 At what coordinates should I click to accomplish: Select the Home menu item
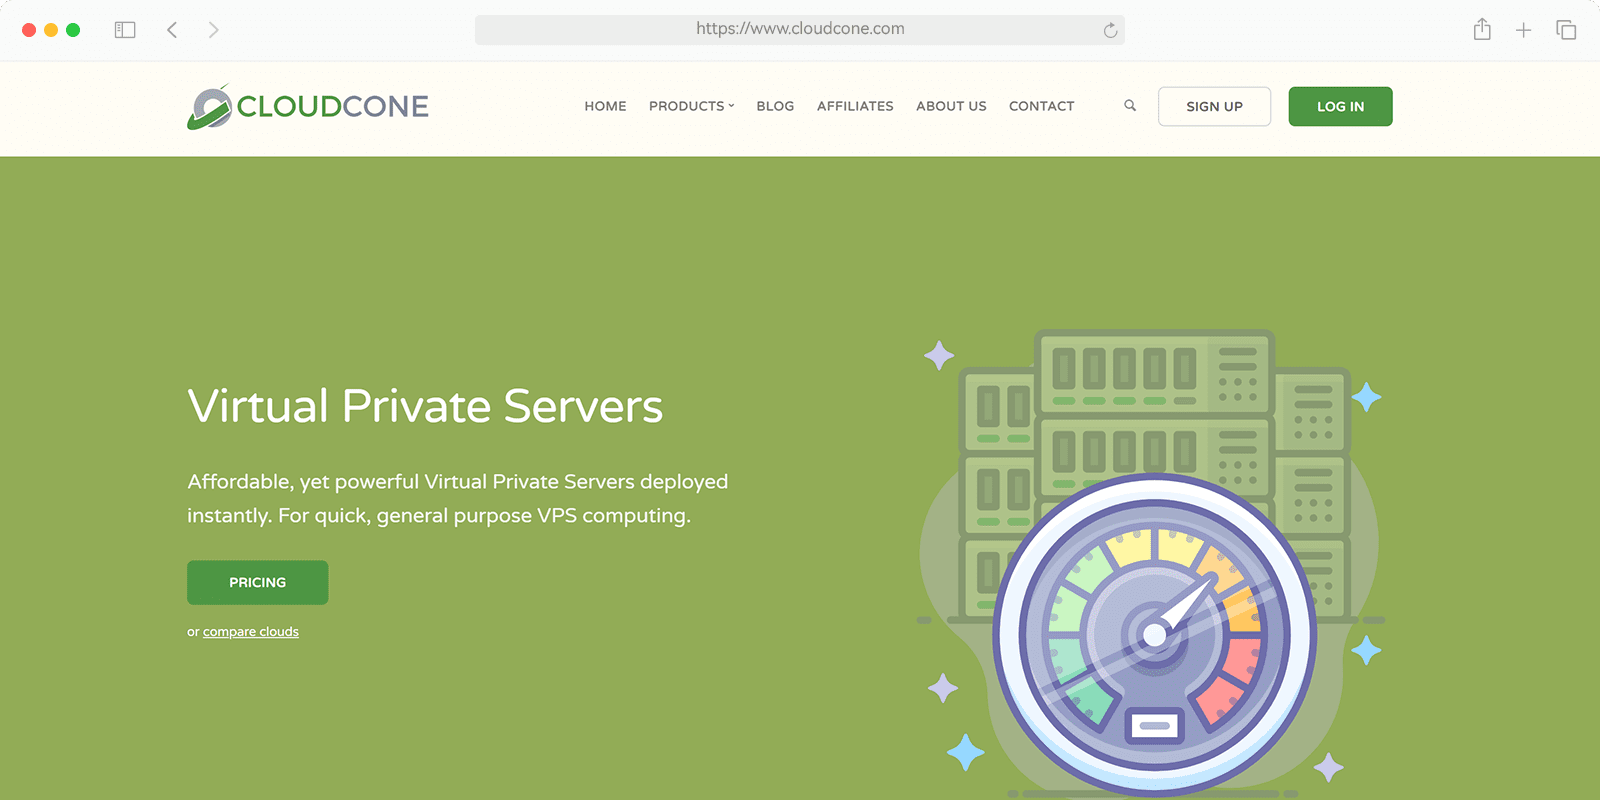point(605,106)
